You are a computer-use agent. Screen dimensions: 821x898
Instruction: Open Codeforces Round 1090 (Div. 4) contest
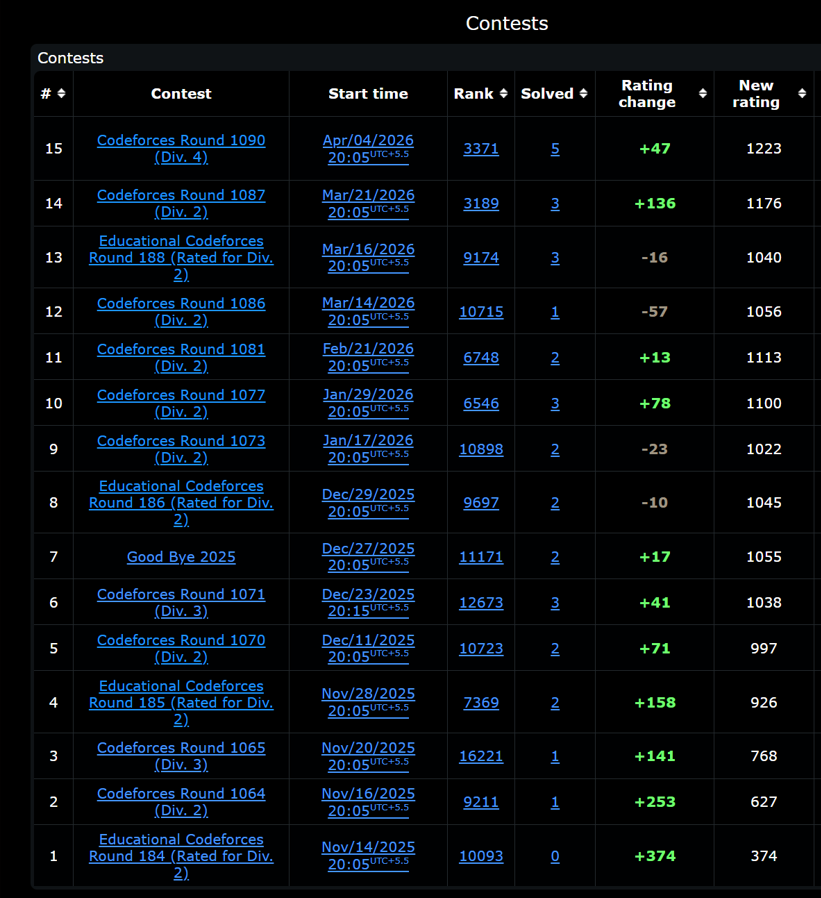(181, 148)
